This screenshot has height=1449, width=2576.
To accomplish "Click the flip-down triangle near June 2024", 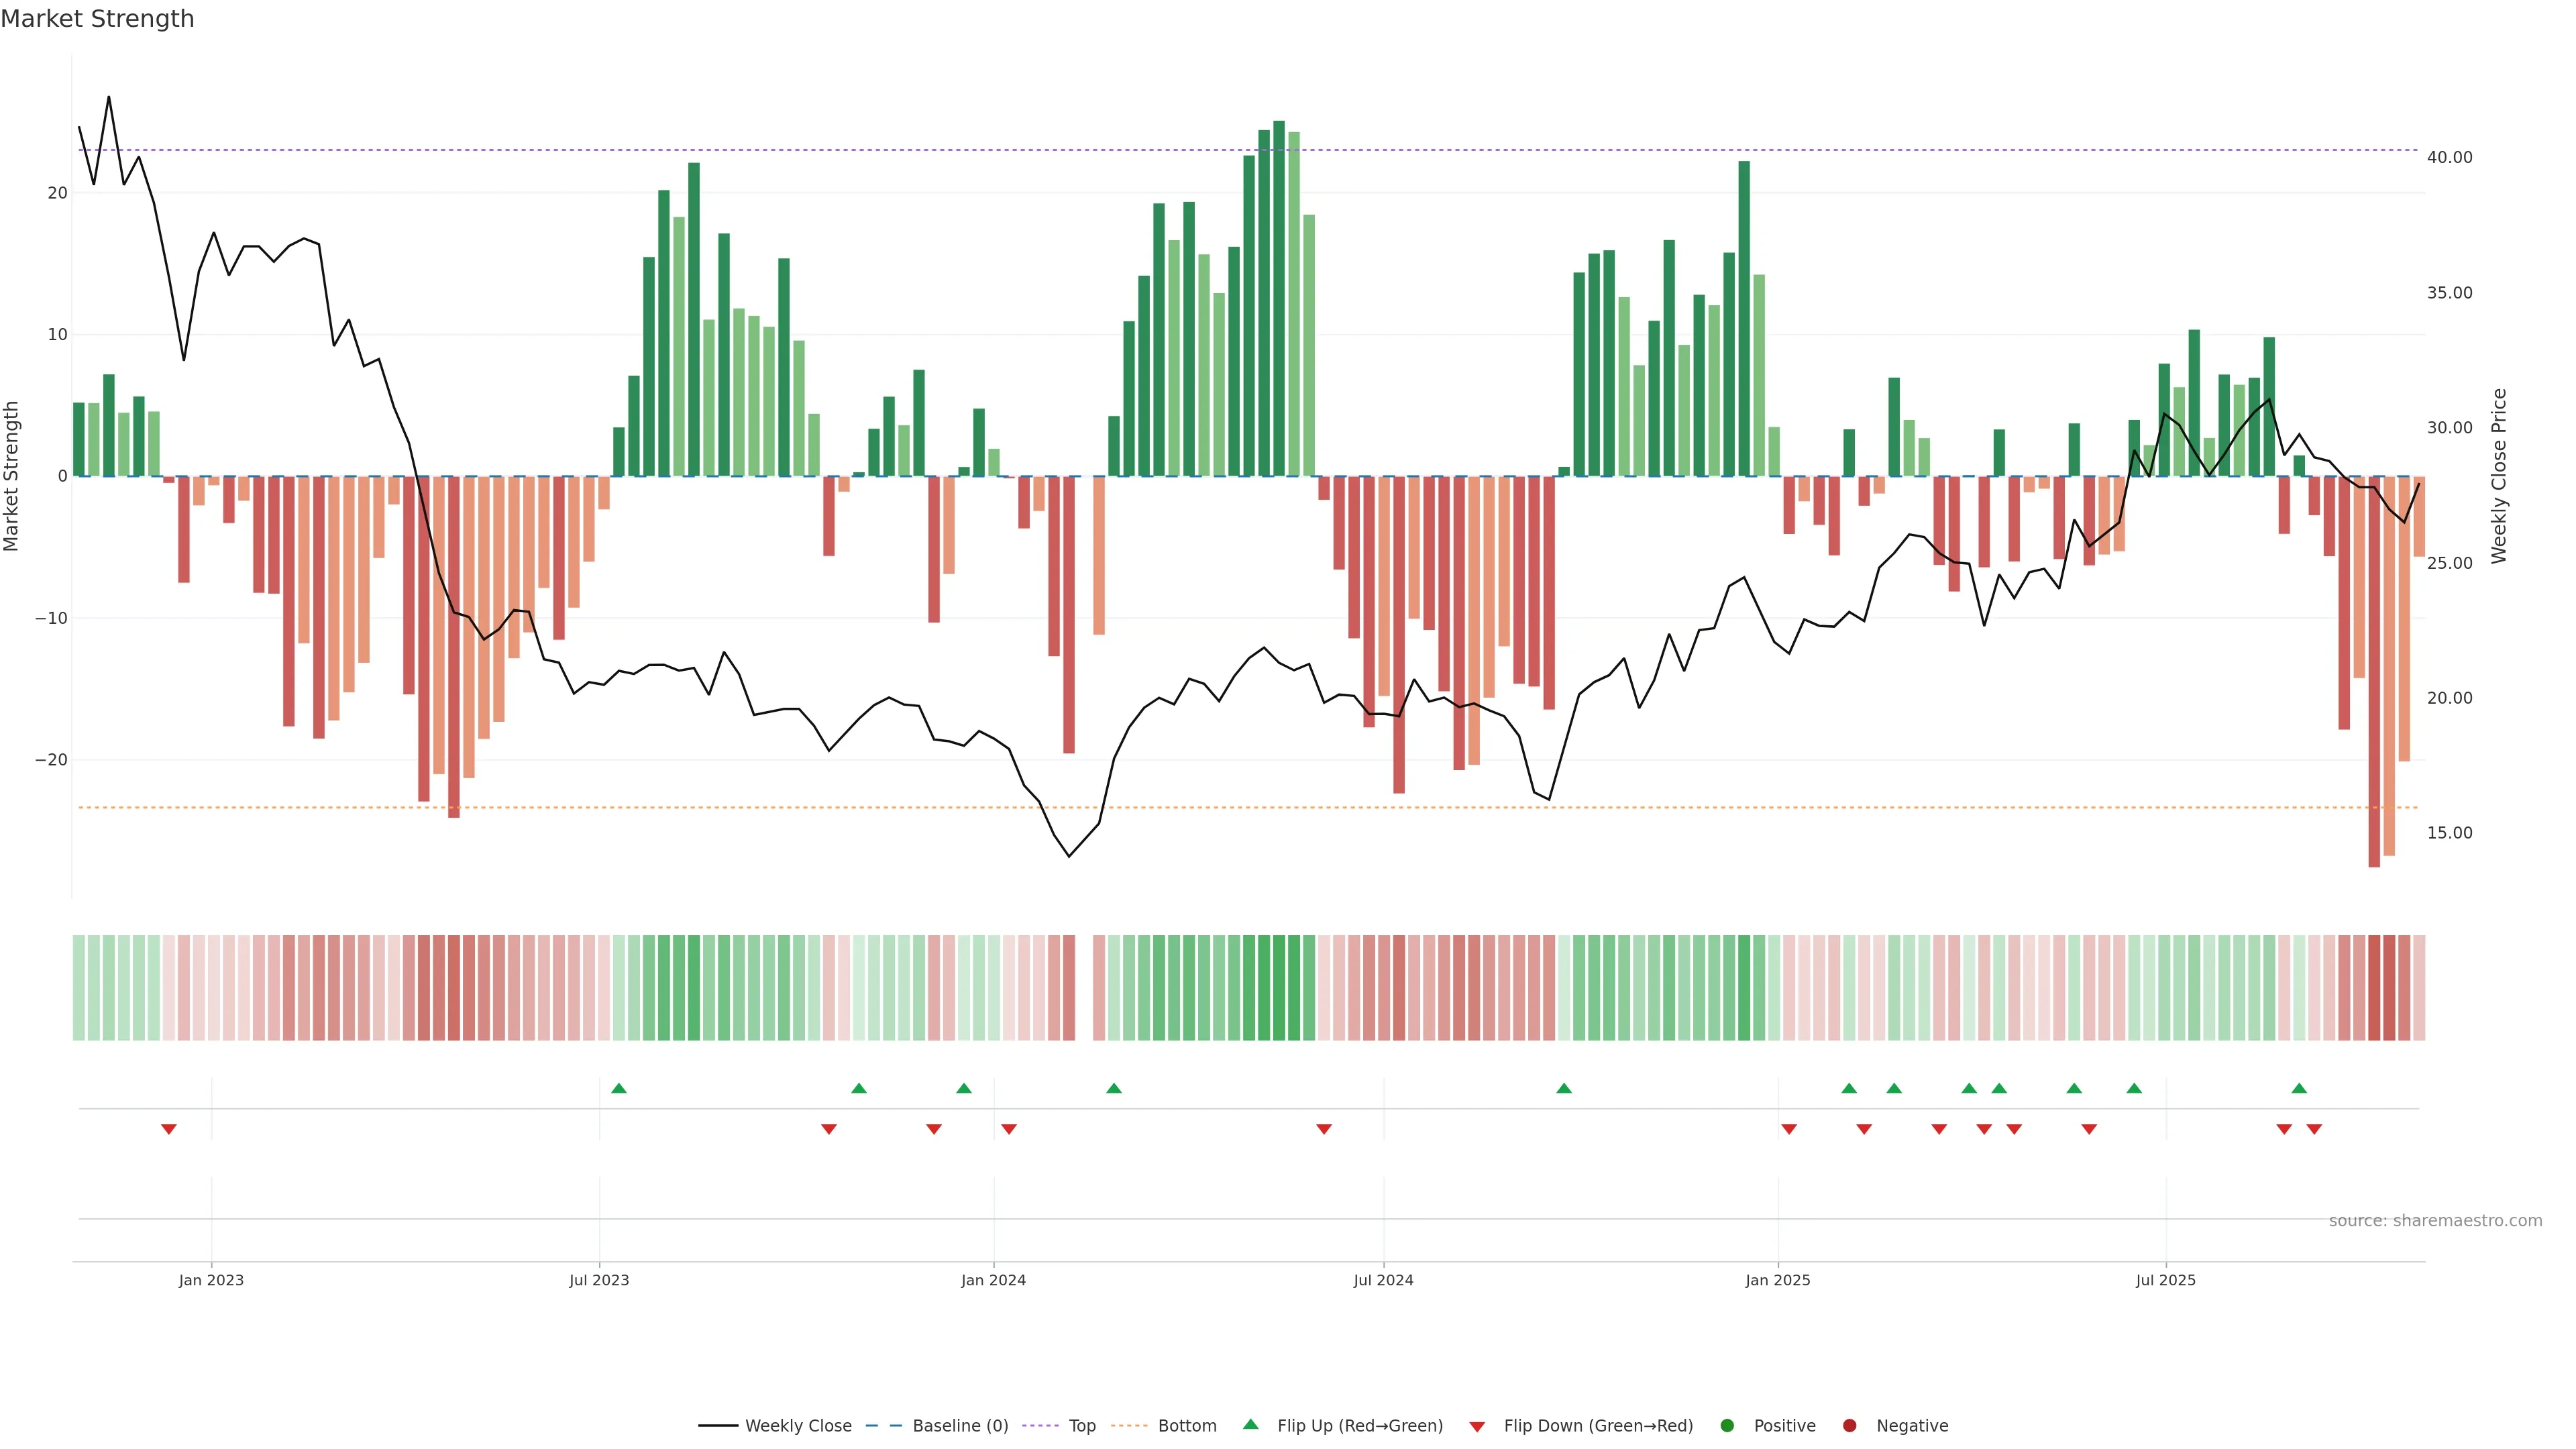I will [x=1324, y=1129].
